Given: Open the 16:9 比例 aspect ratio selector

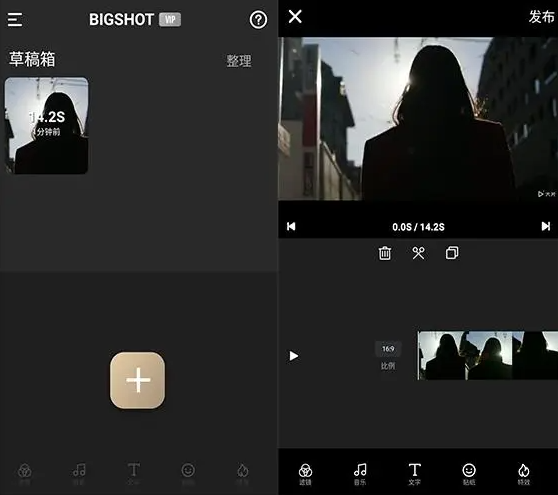Looking at the screenshot, I should 388,356.
